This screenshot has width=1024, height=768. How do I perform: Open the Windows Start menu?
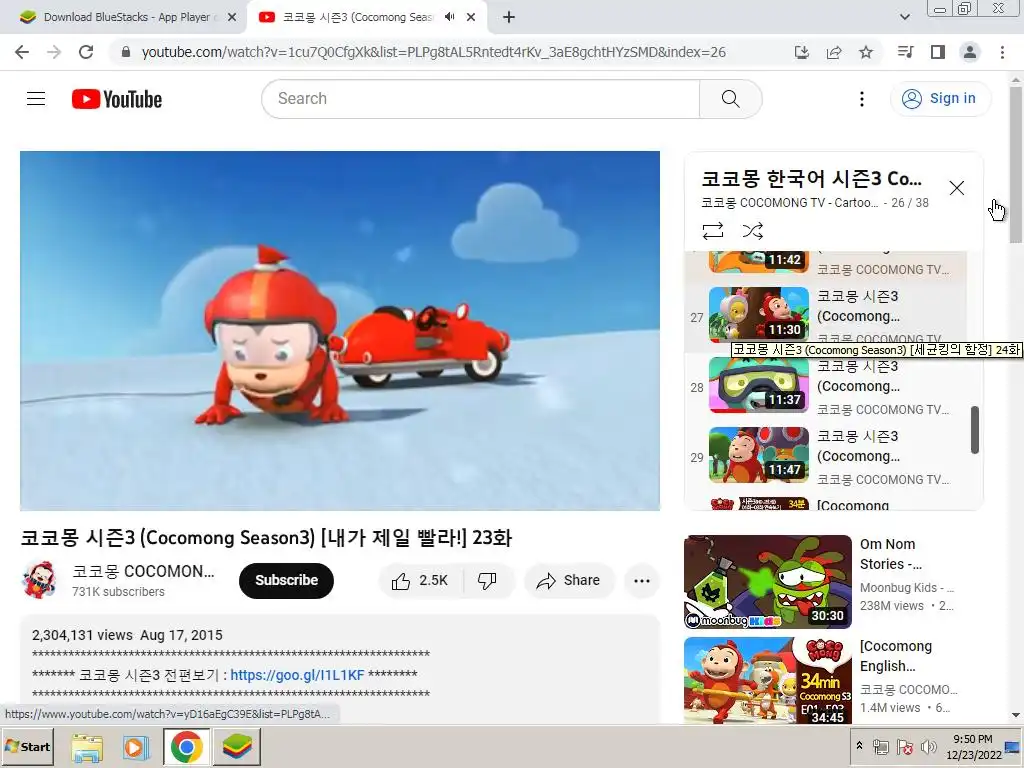(27, 747)
